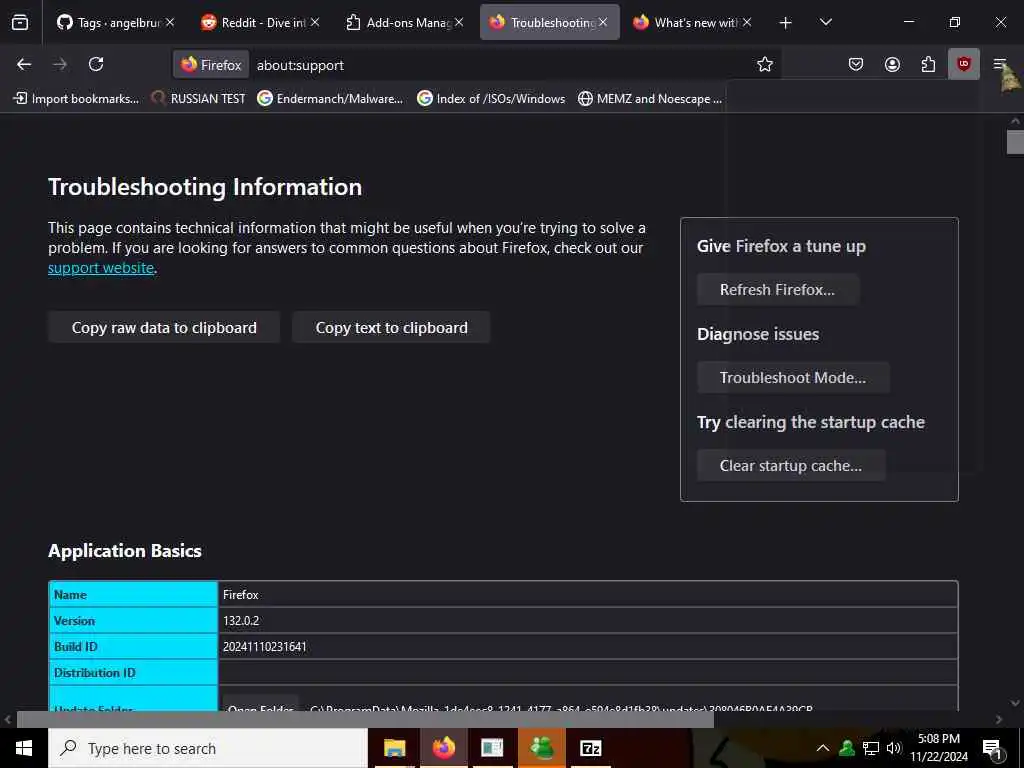Expand the list all tabs chevron
The image size is (1024, 768).
(x=825, y=22)
